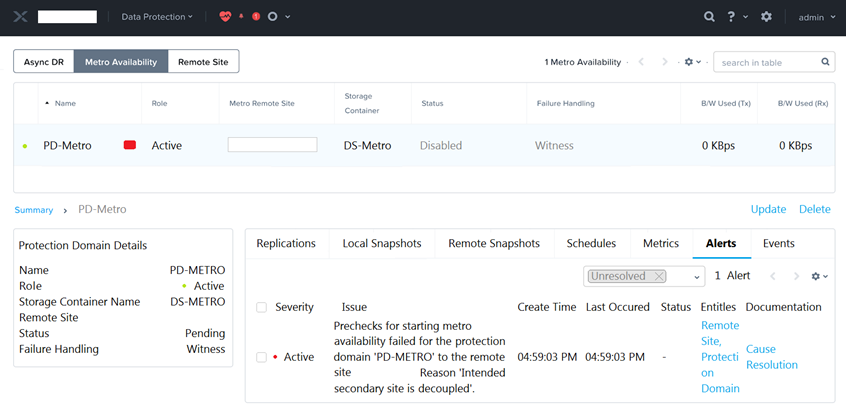Open the settings gear in top bar
This screenshot has width=846, height=407.
(x=766, y=17)
